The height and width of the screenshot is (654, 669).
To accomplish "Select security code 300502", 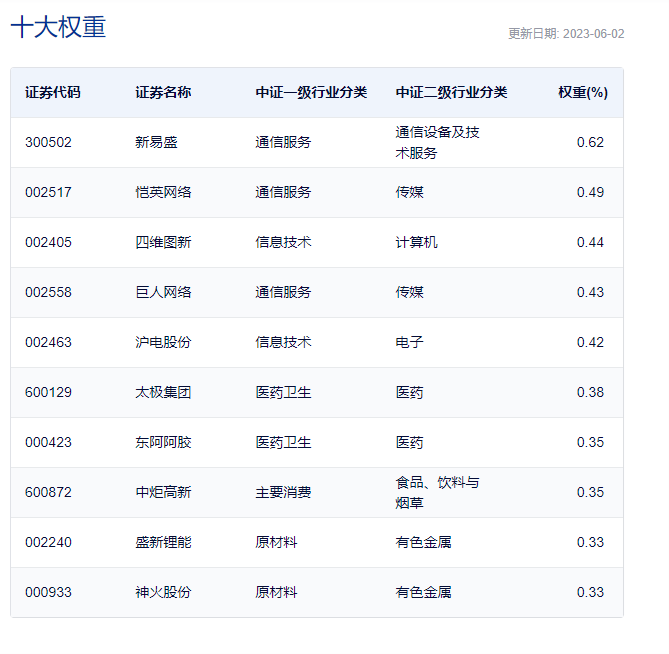I will coord(48,142).
